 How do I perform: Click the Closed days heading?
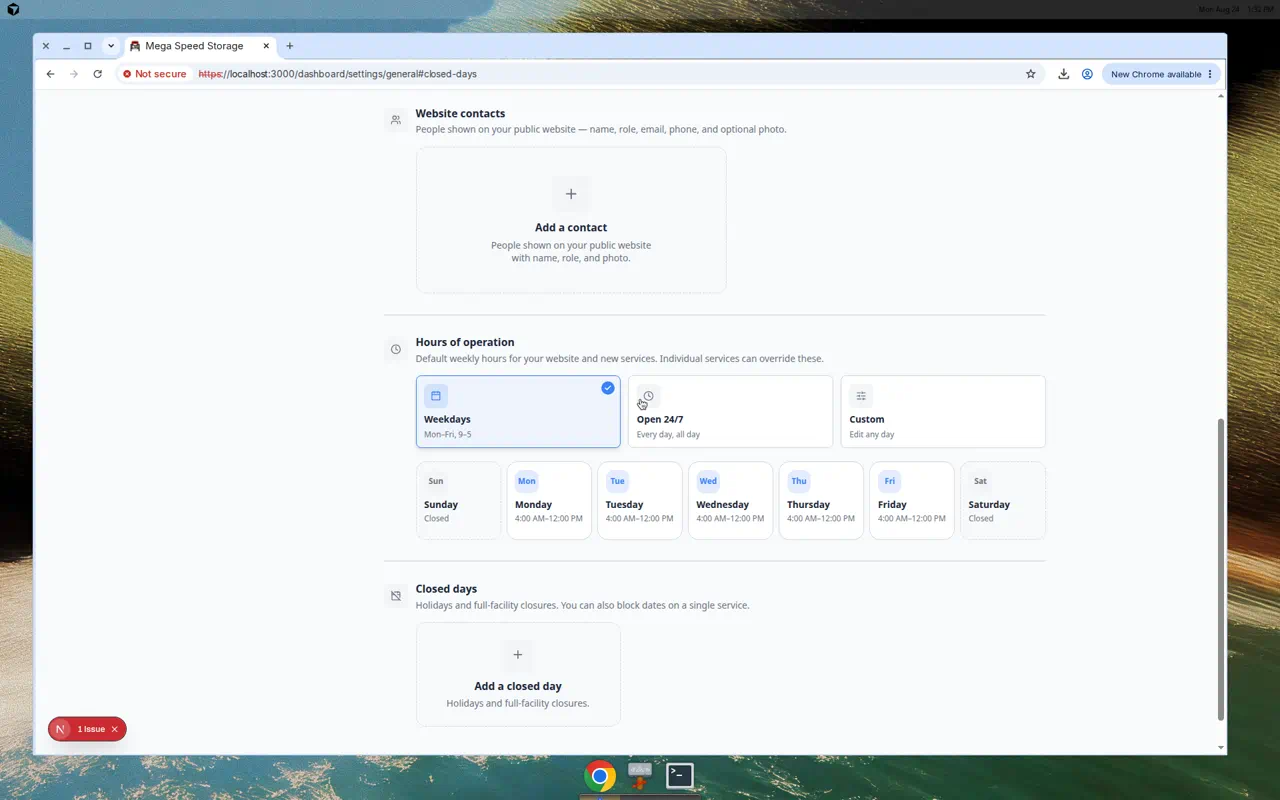point(446,589)
